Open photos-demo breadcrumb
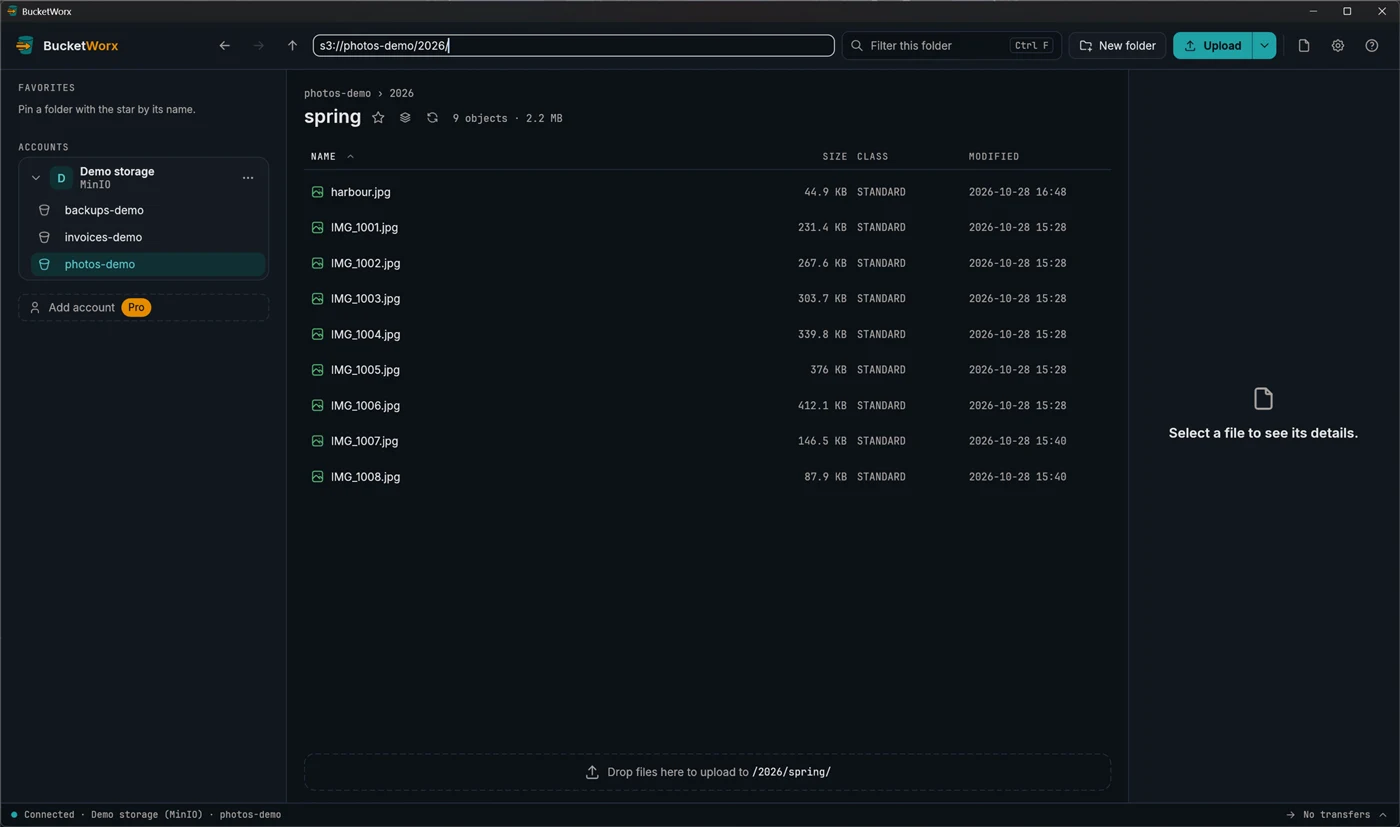This screenshot has height=827, width=1400. point(337,93)
